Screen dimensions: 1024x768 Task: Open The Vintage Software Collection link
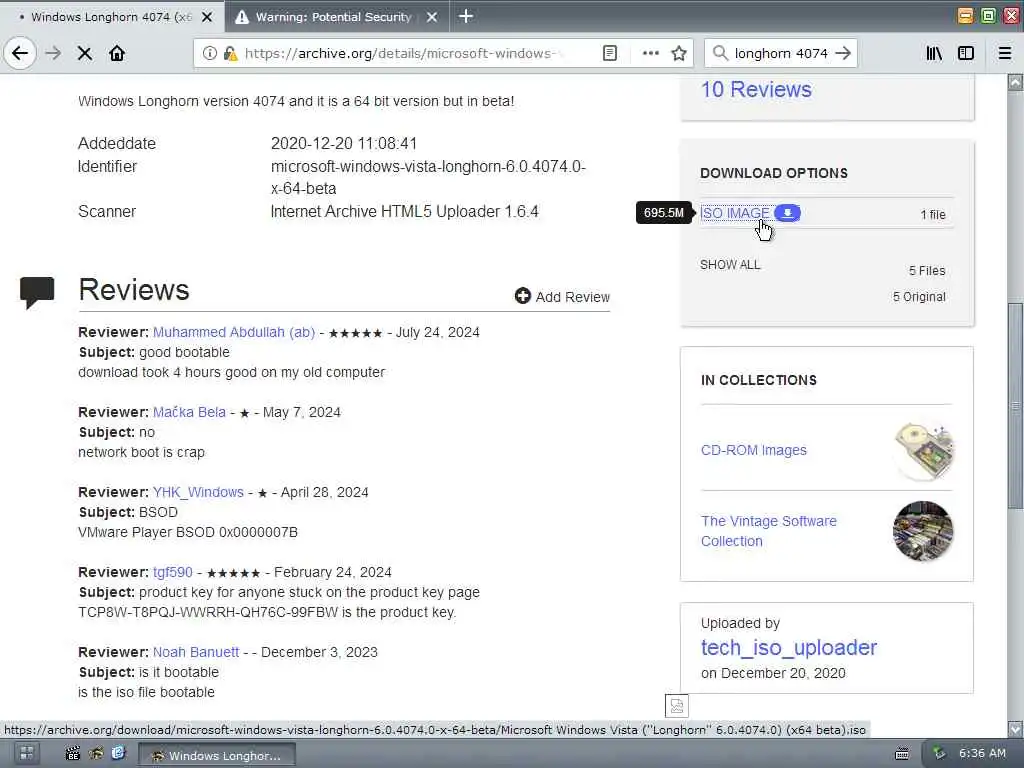[x=769, y=531]
